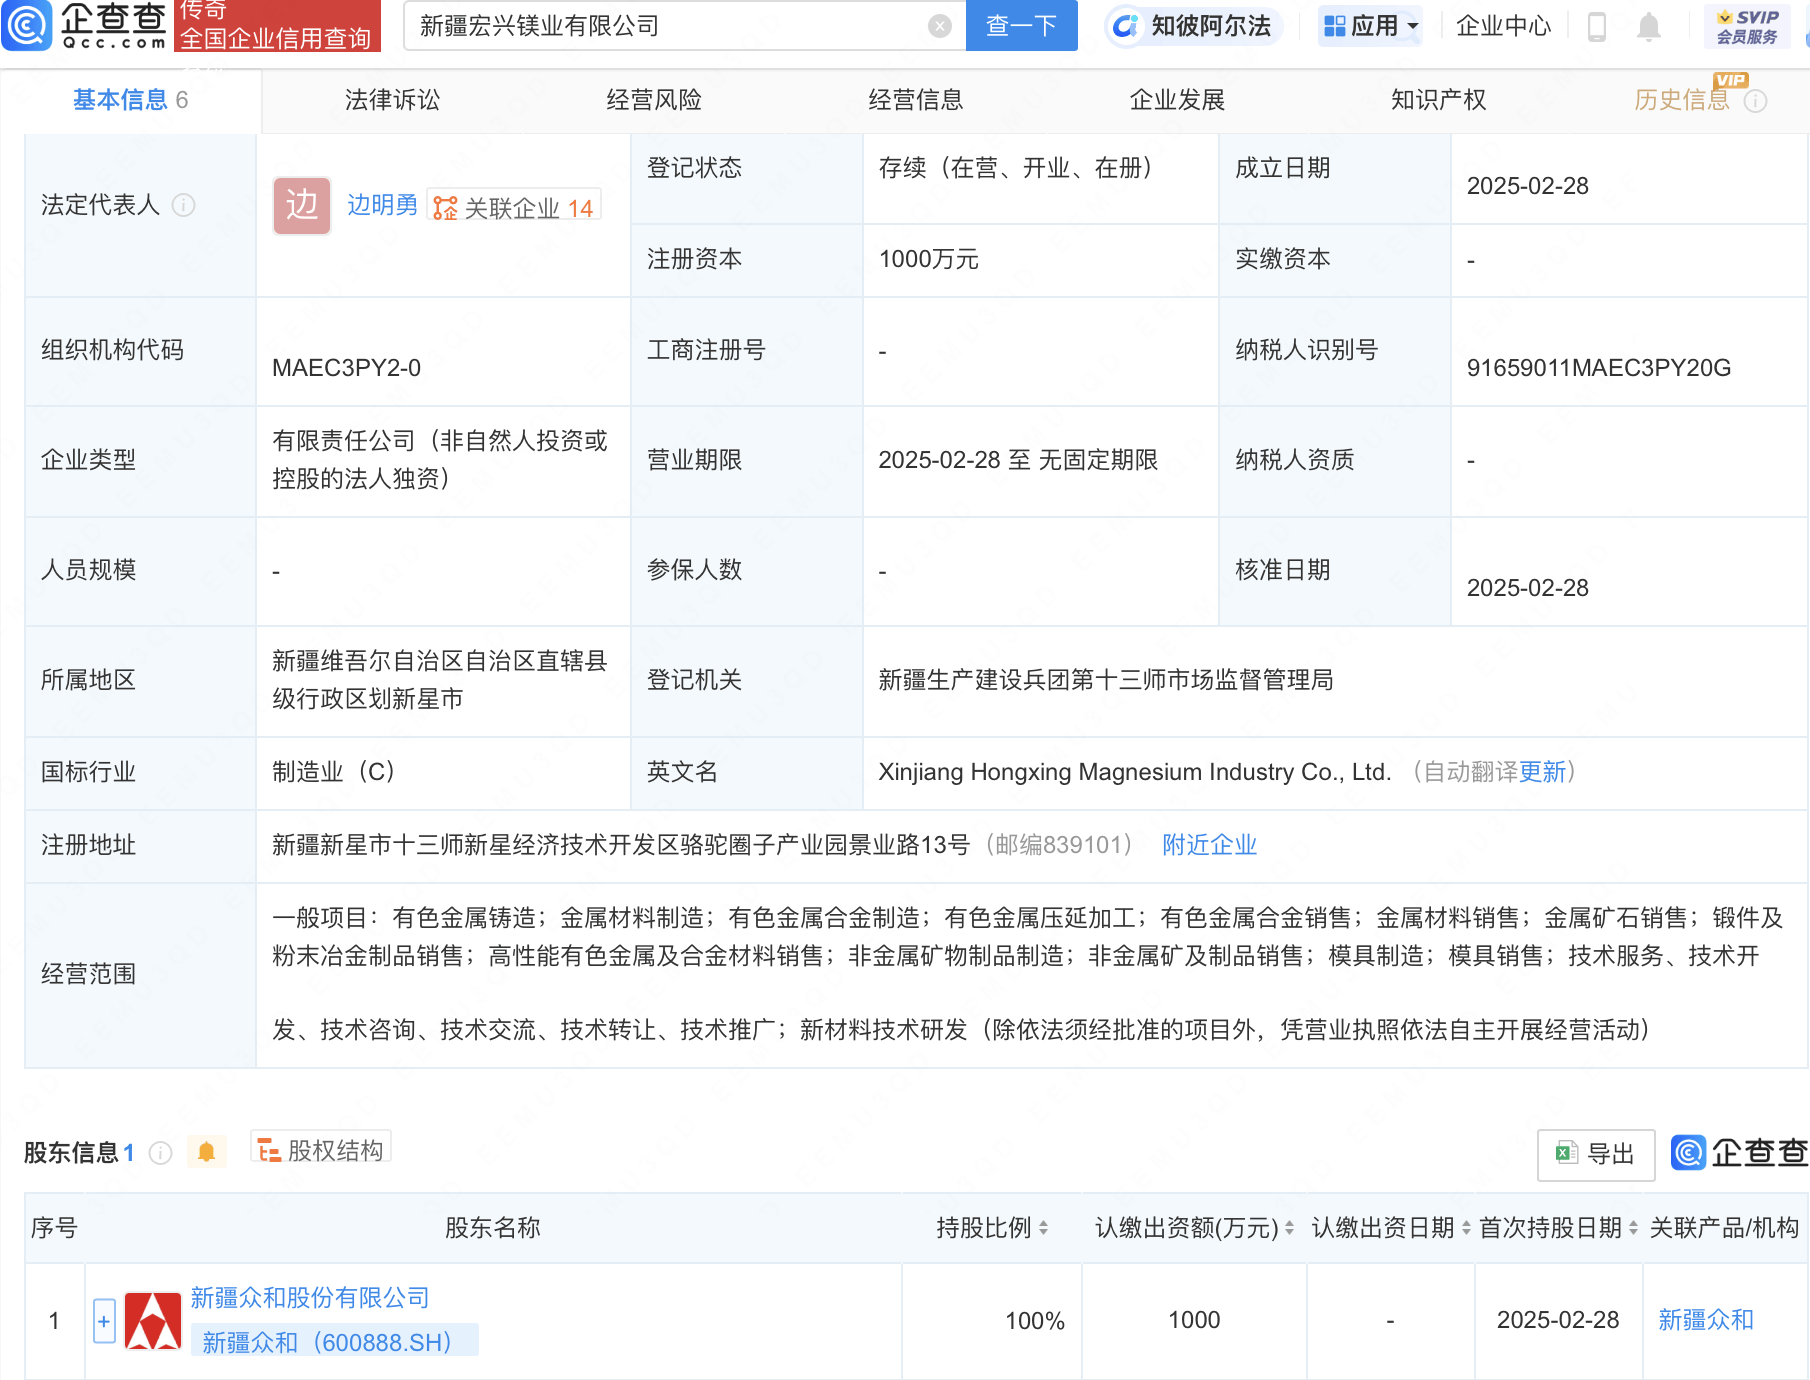
Task: Switch to 经营信息 tab
Action: click(x=916, y=100)
